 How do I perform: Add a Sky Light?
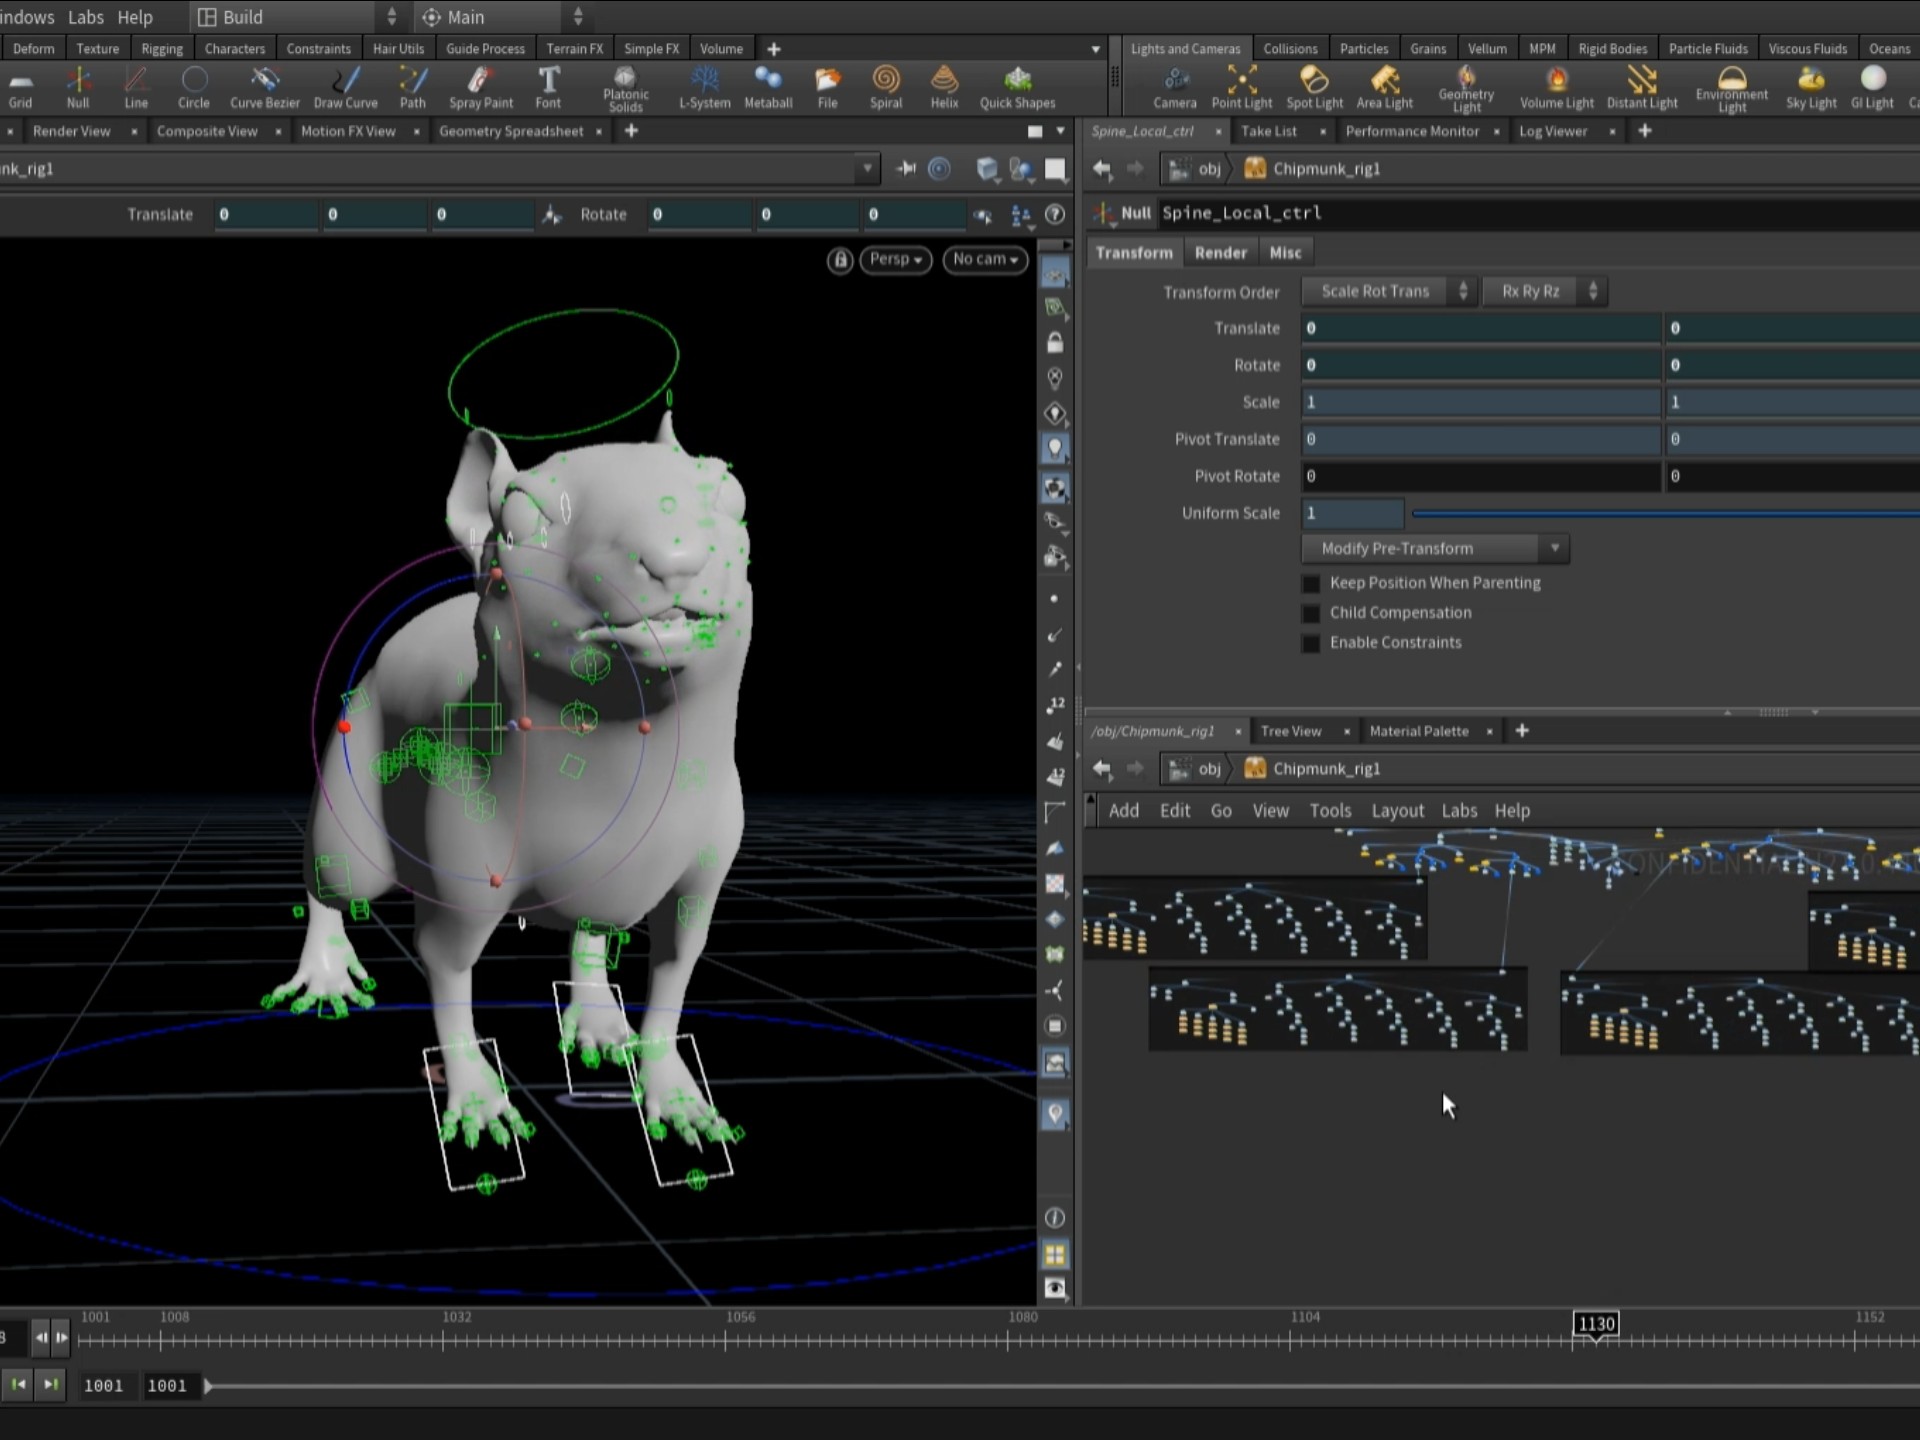(x=1811, y=87)
